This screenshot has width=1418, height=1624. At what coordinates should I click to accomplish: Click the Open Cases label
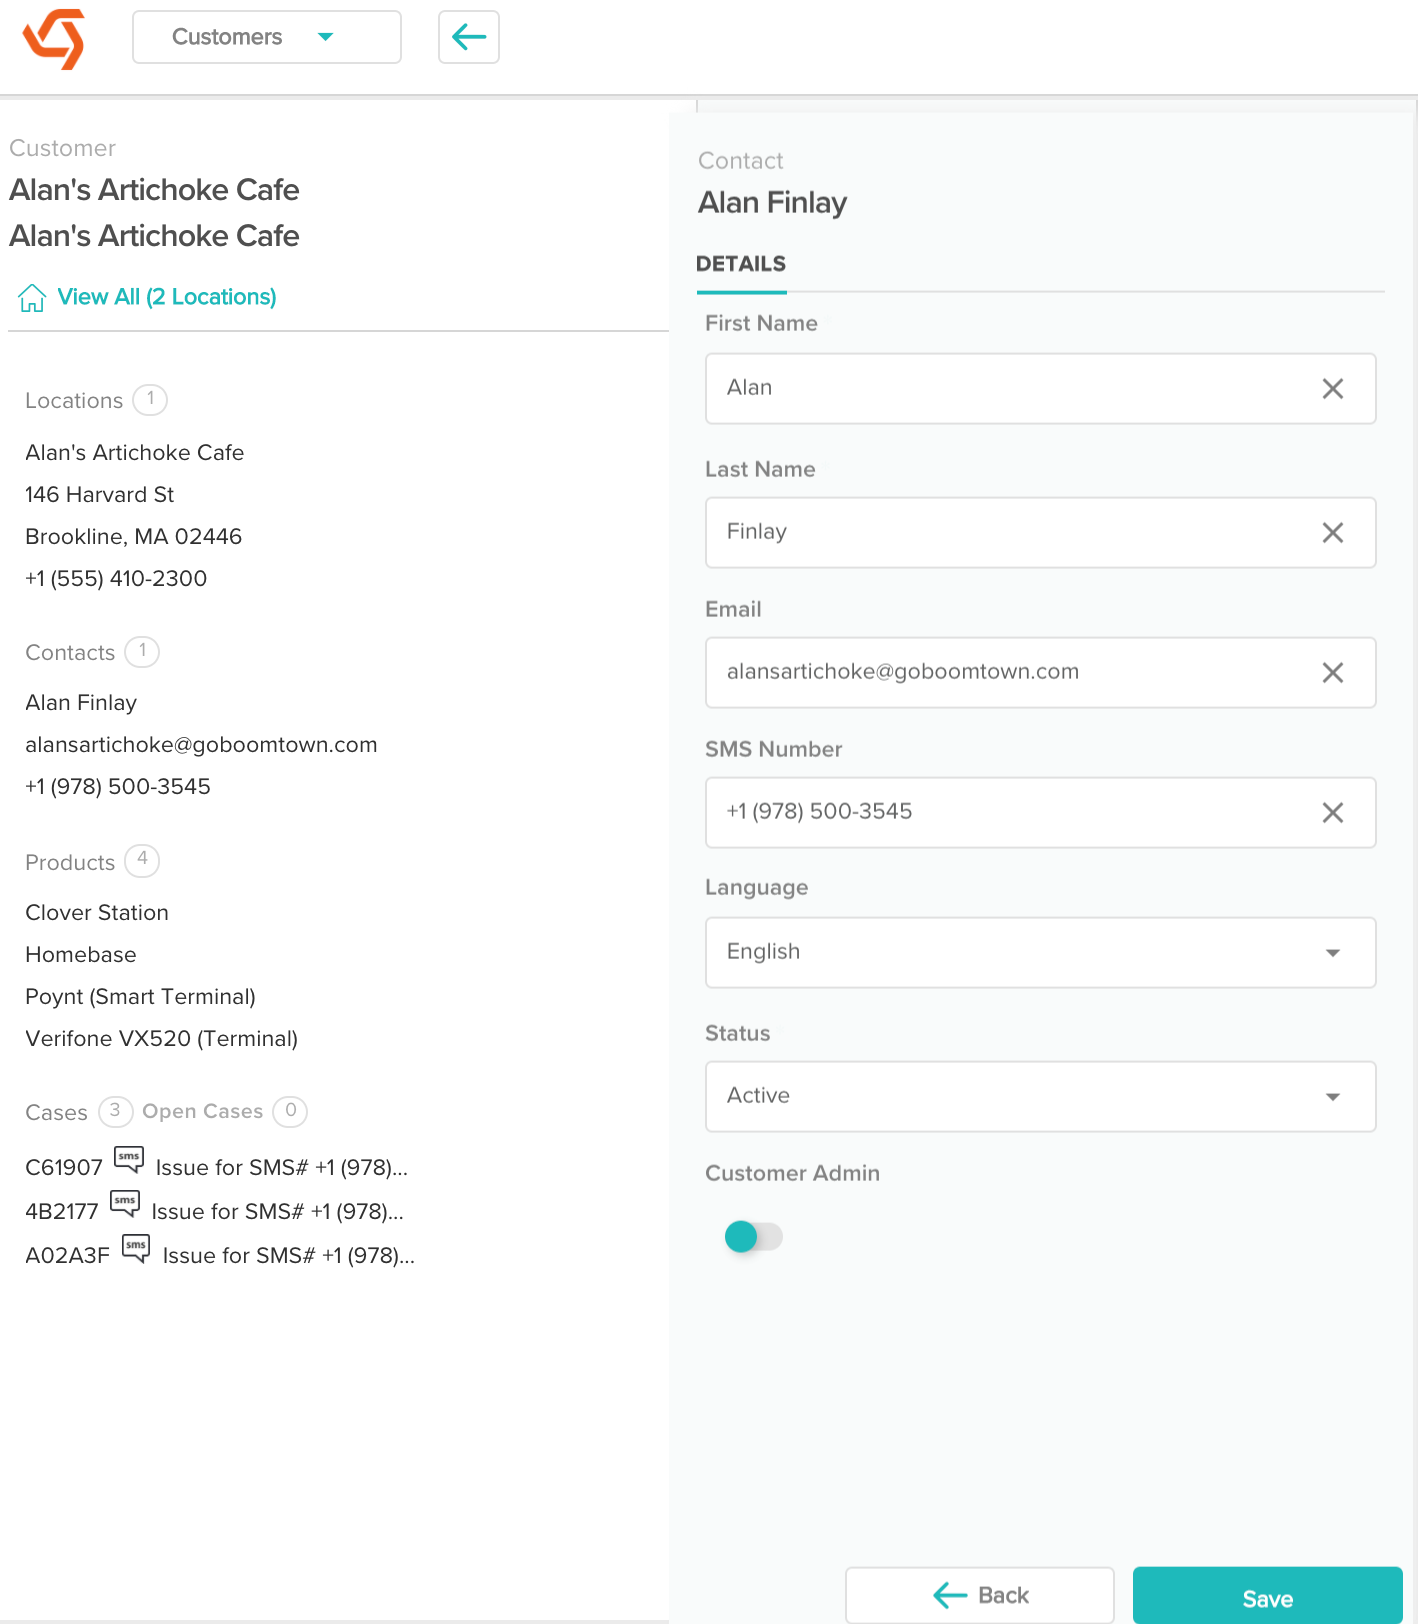203,1111
